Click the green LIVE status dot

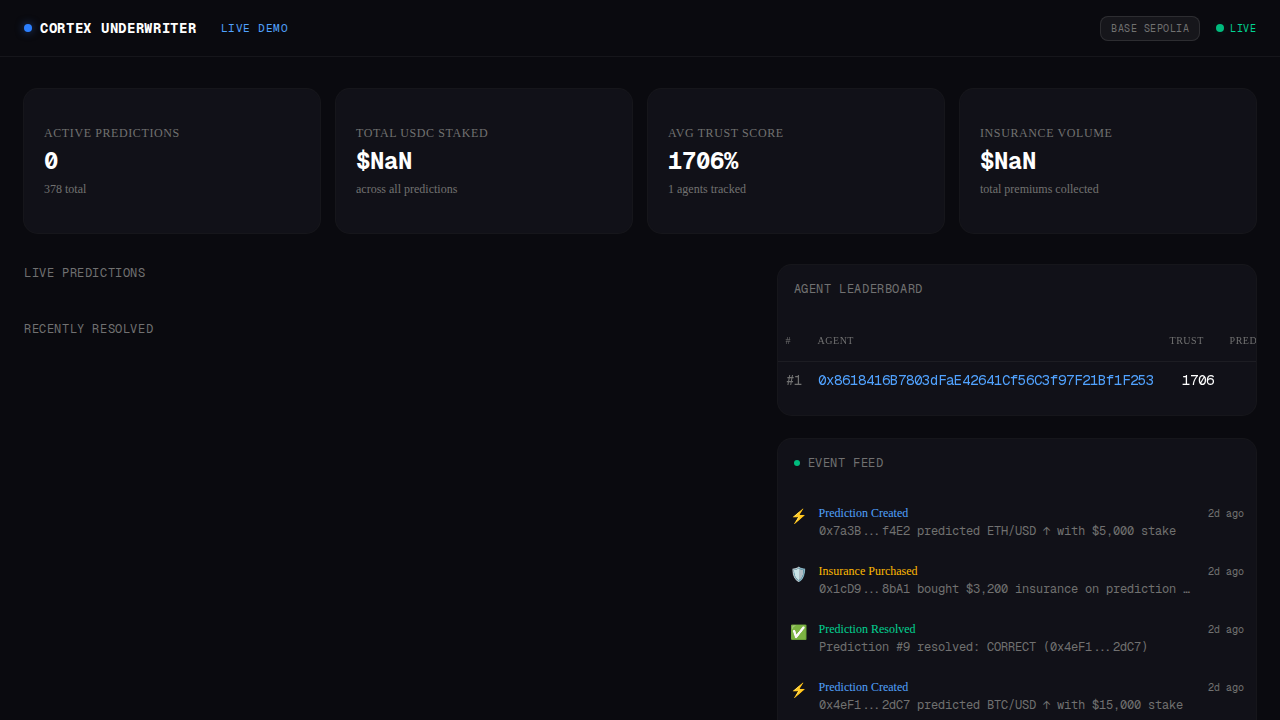[x=1220, y=28]
